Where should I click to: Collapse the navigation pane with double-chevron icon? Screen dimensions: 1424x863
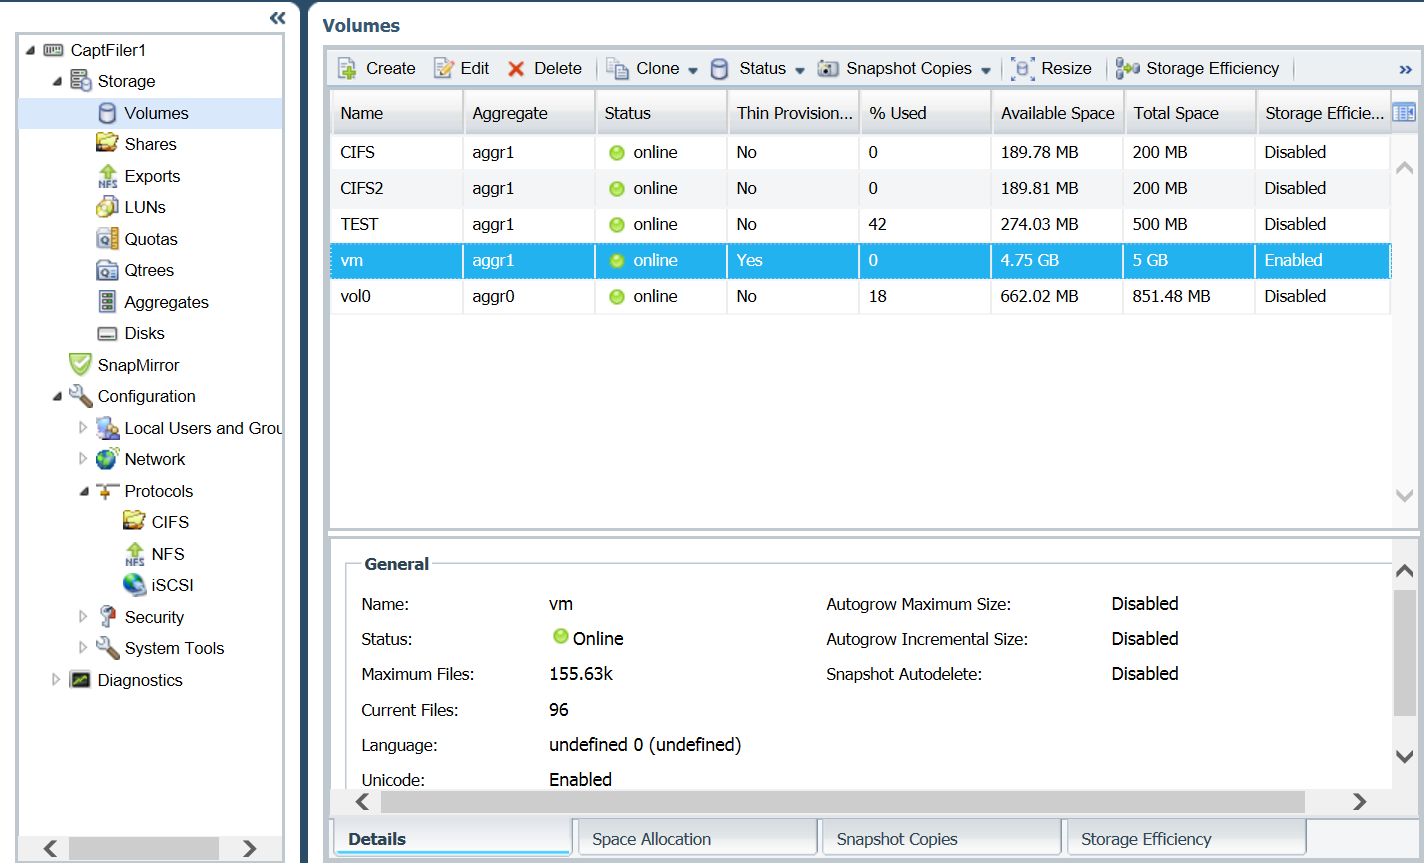point(277,18)
